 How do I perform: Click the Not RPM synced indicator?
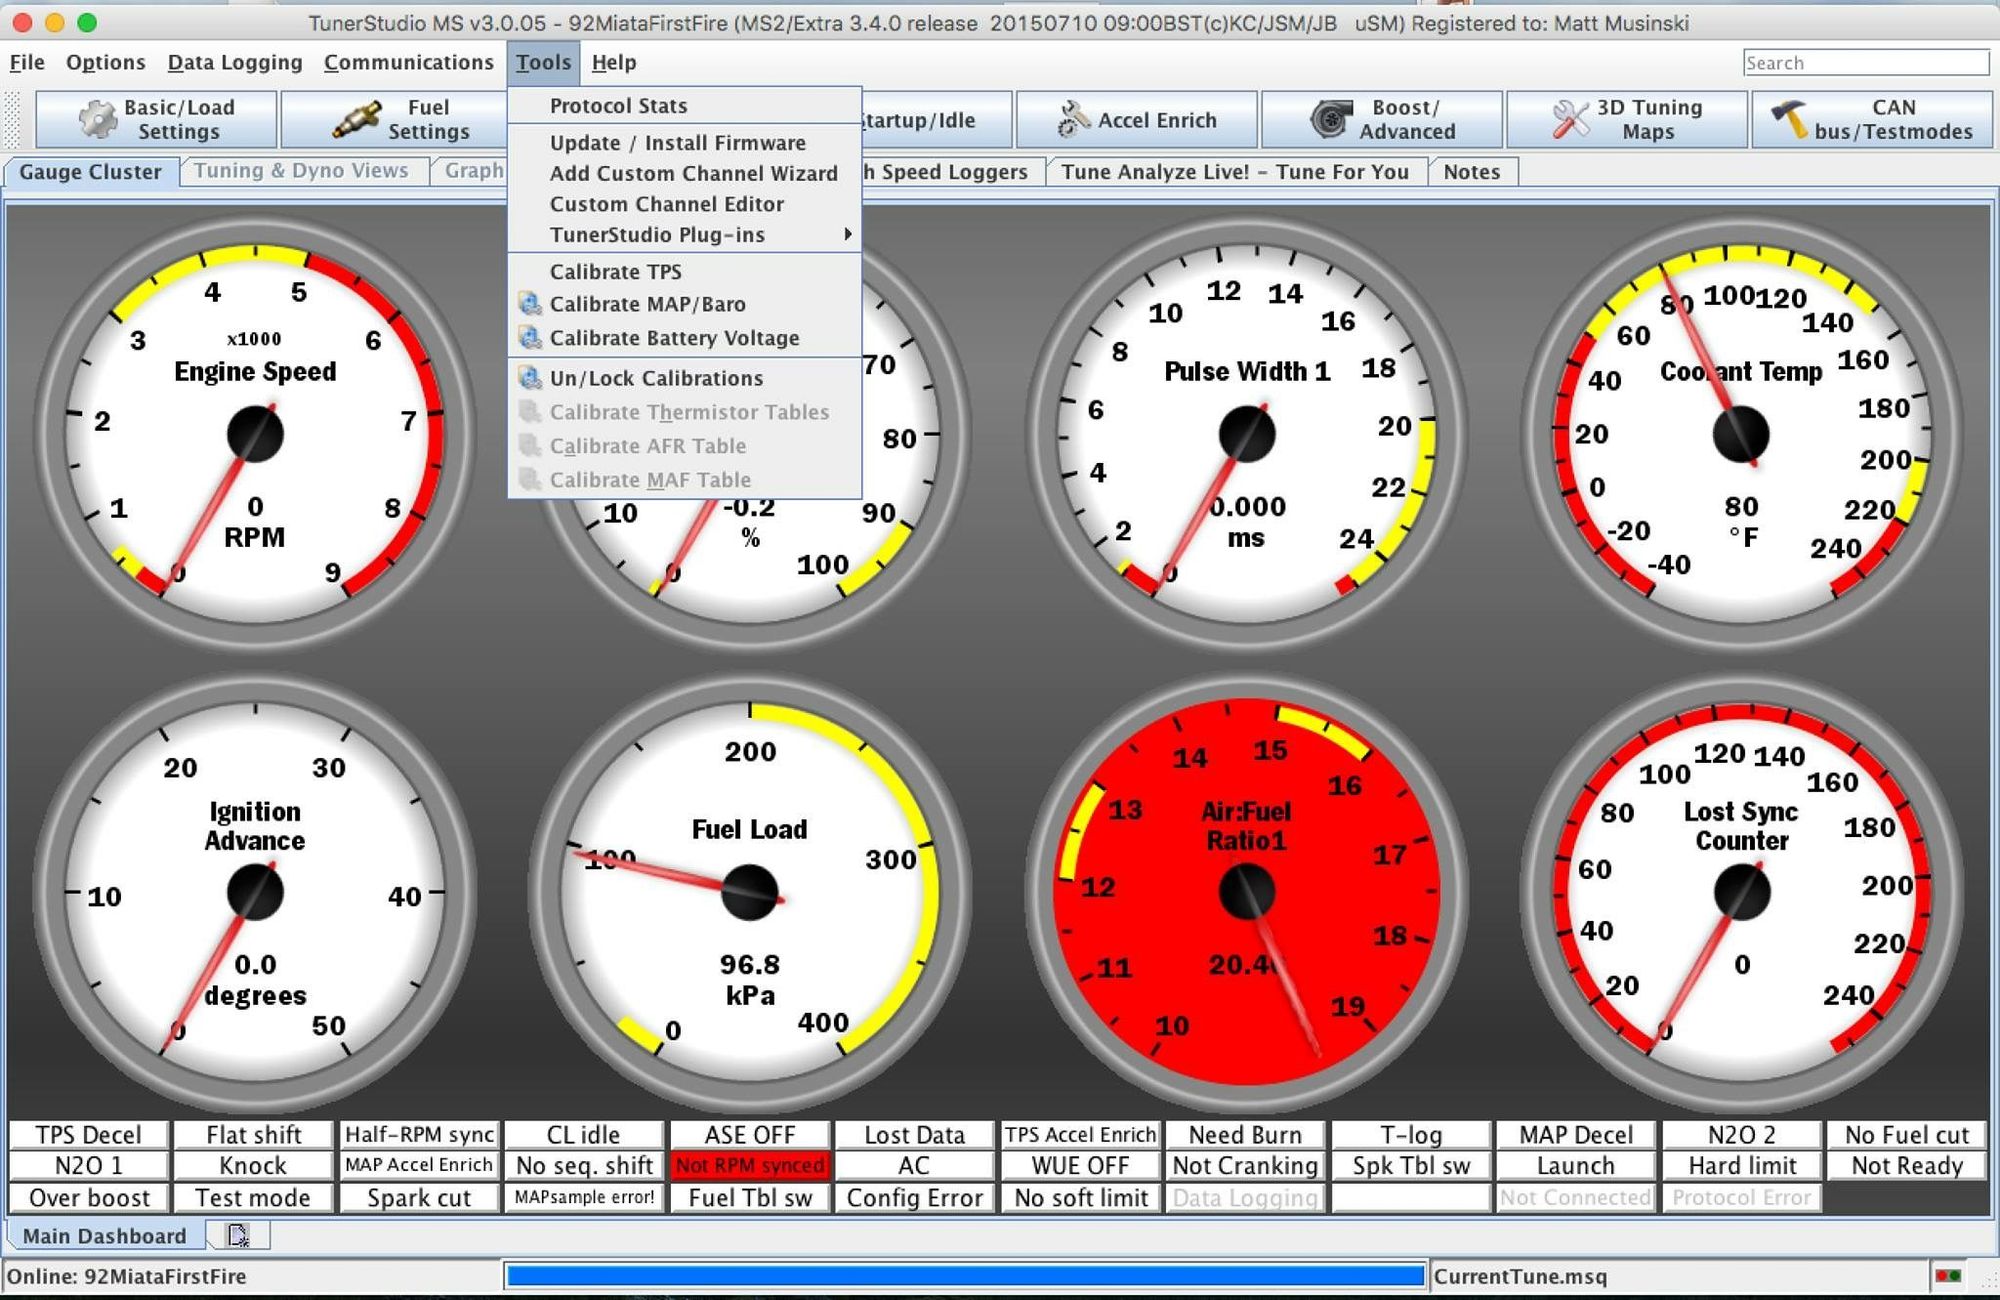click(x=749, y=1166)
